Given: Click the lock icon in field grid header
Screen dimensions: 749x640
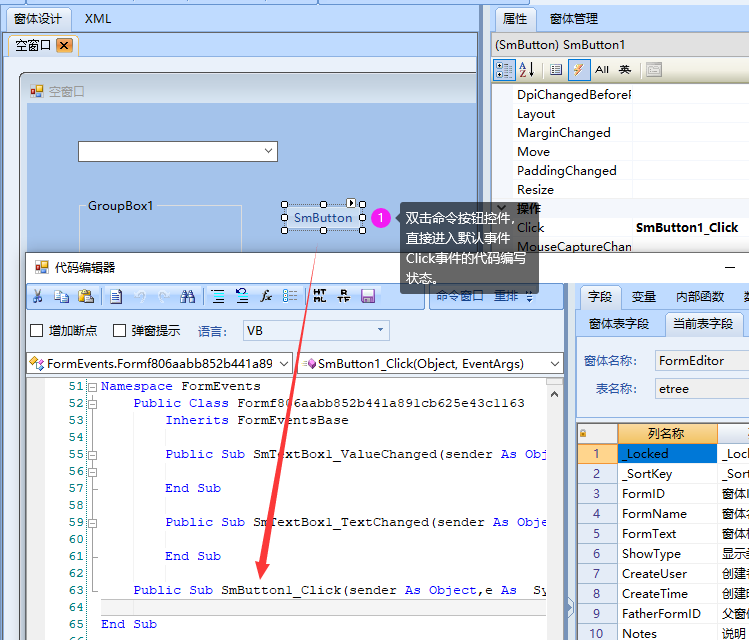Looking at the screenshot, I should click(x=583, y=434).
